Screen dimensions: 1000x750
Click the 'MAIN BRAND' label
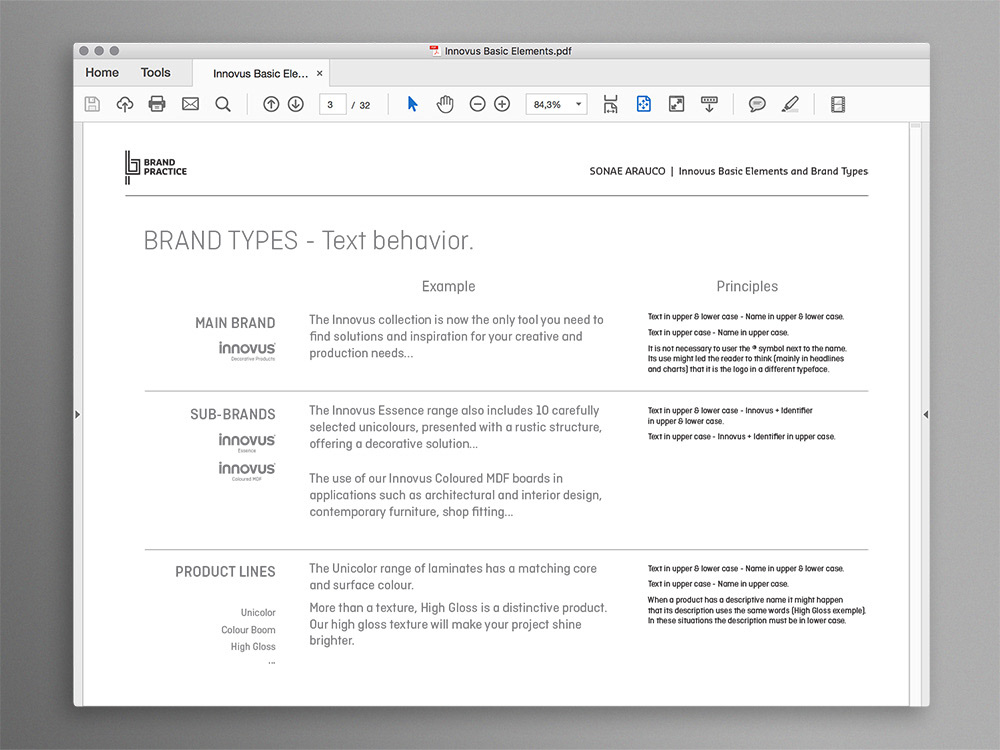pos(235,323)
